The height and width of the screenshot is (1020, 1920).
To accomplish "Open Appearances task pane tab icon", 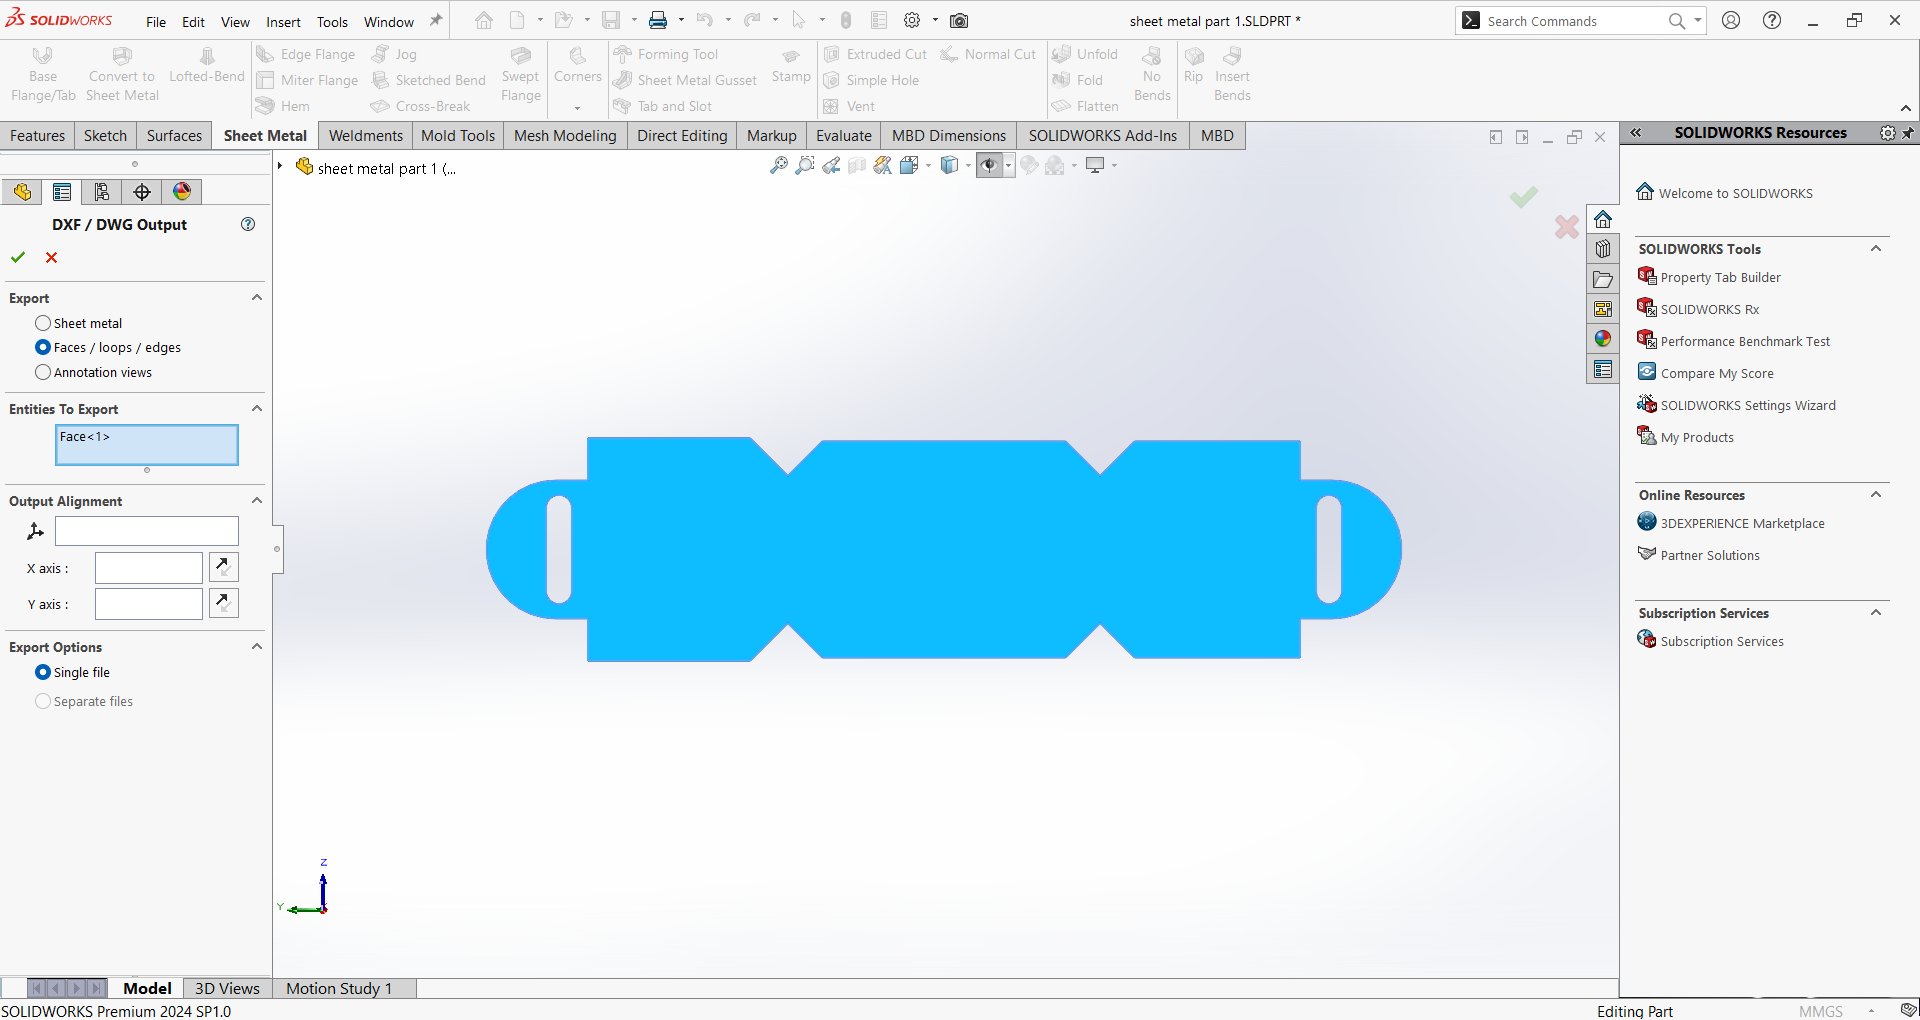I will pyautogui.click(x=1603, y=339).
